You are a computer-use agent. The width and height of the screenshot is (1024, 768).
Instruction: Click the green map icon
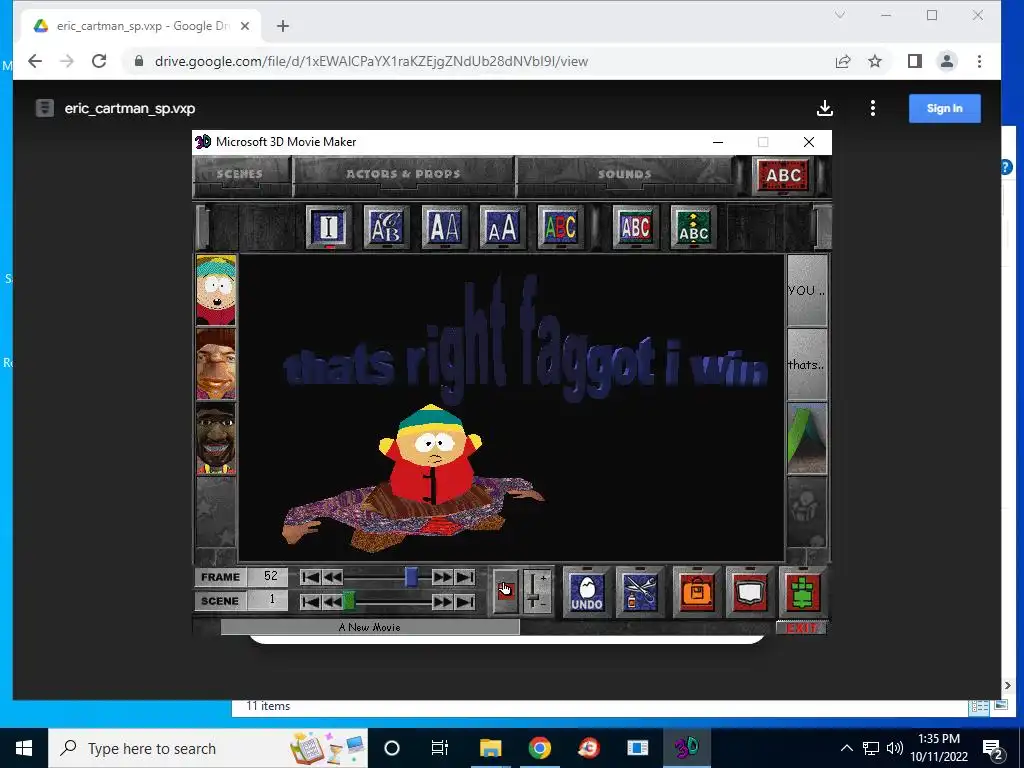[x=803, y=592]
